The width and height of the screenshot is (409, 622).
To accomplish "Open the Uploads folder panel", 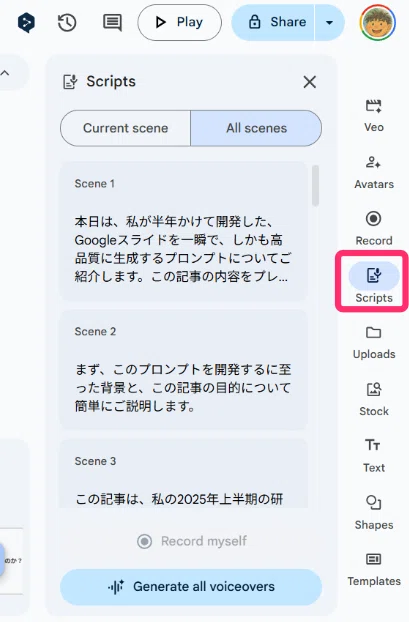I will point(374,343).
